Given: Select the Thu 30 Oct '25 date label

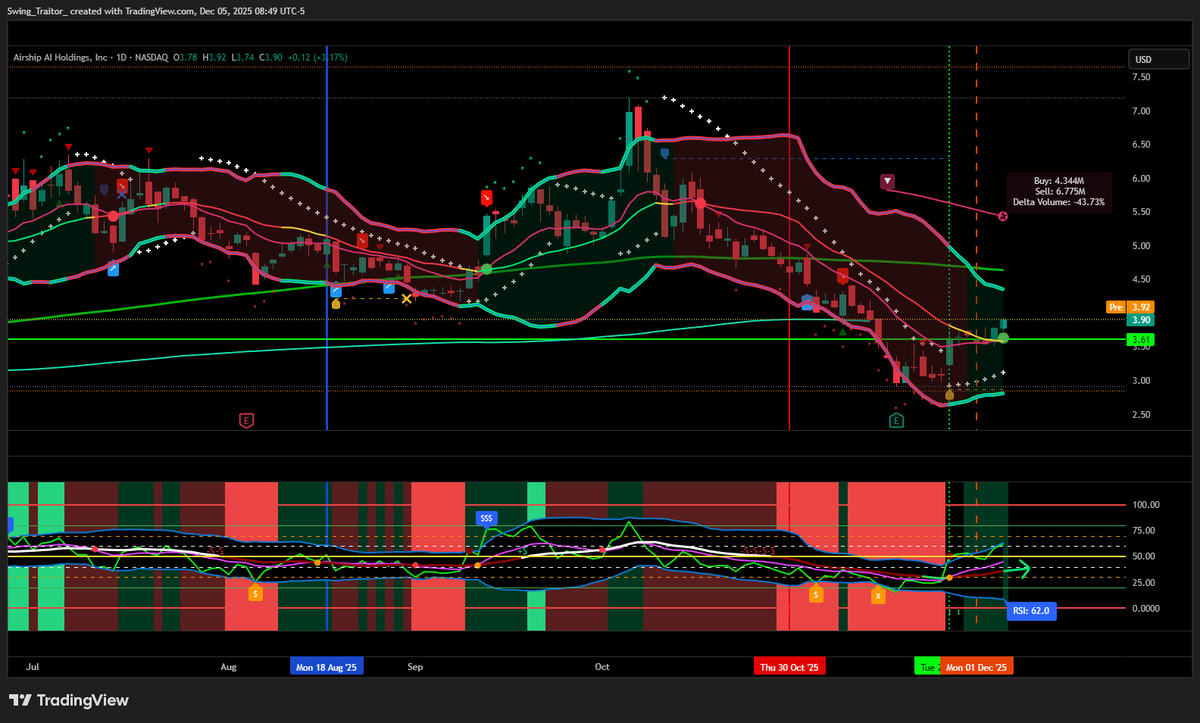Looking at the screenshot, I should (x=790, y=666).
